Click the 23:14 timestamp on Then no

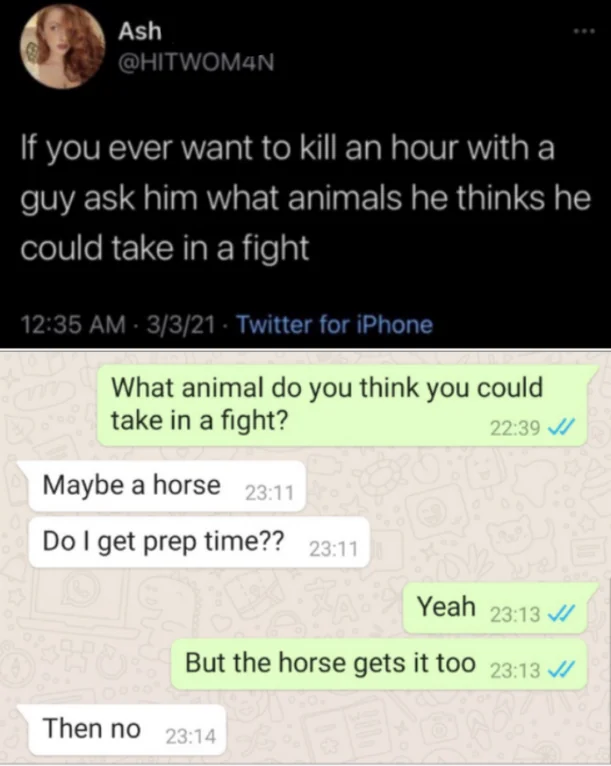(x=191, y=736)
